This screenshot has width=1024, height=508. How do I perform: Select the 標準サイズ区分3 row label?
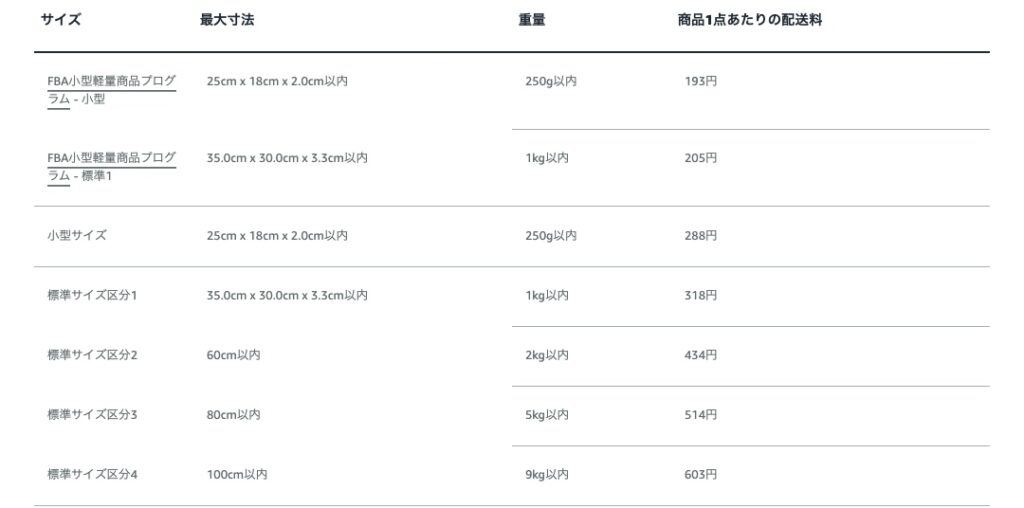pos(92,415)
